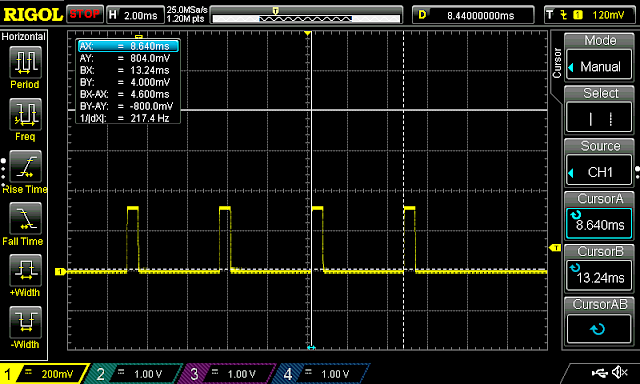640x384 pixels.
Task: Select the -Width measurement icon
Action: point(25,322)
